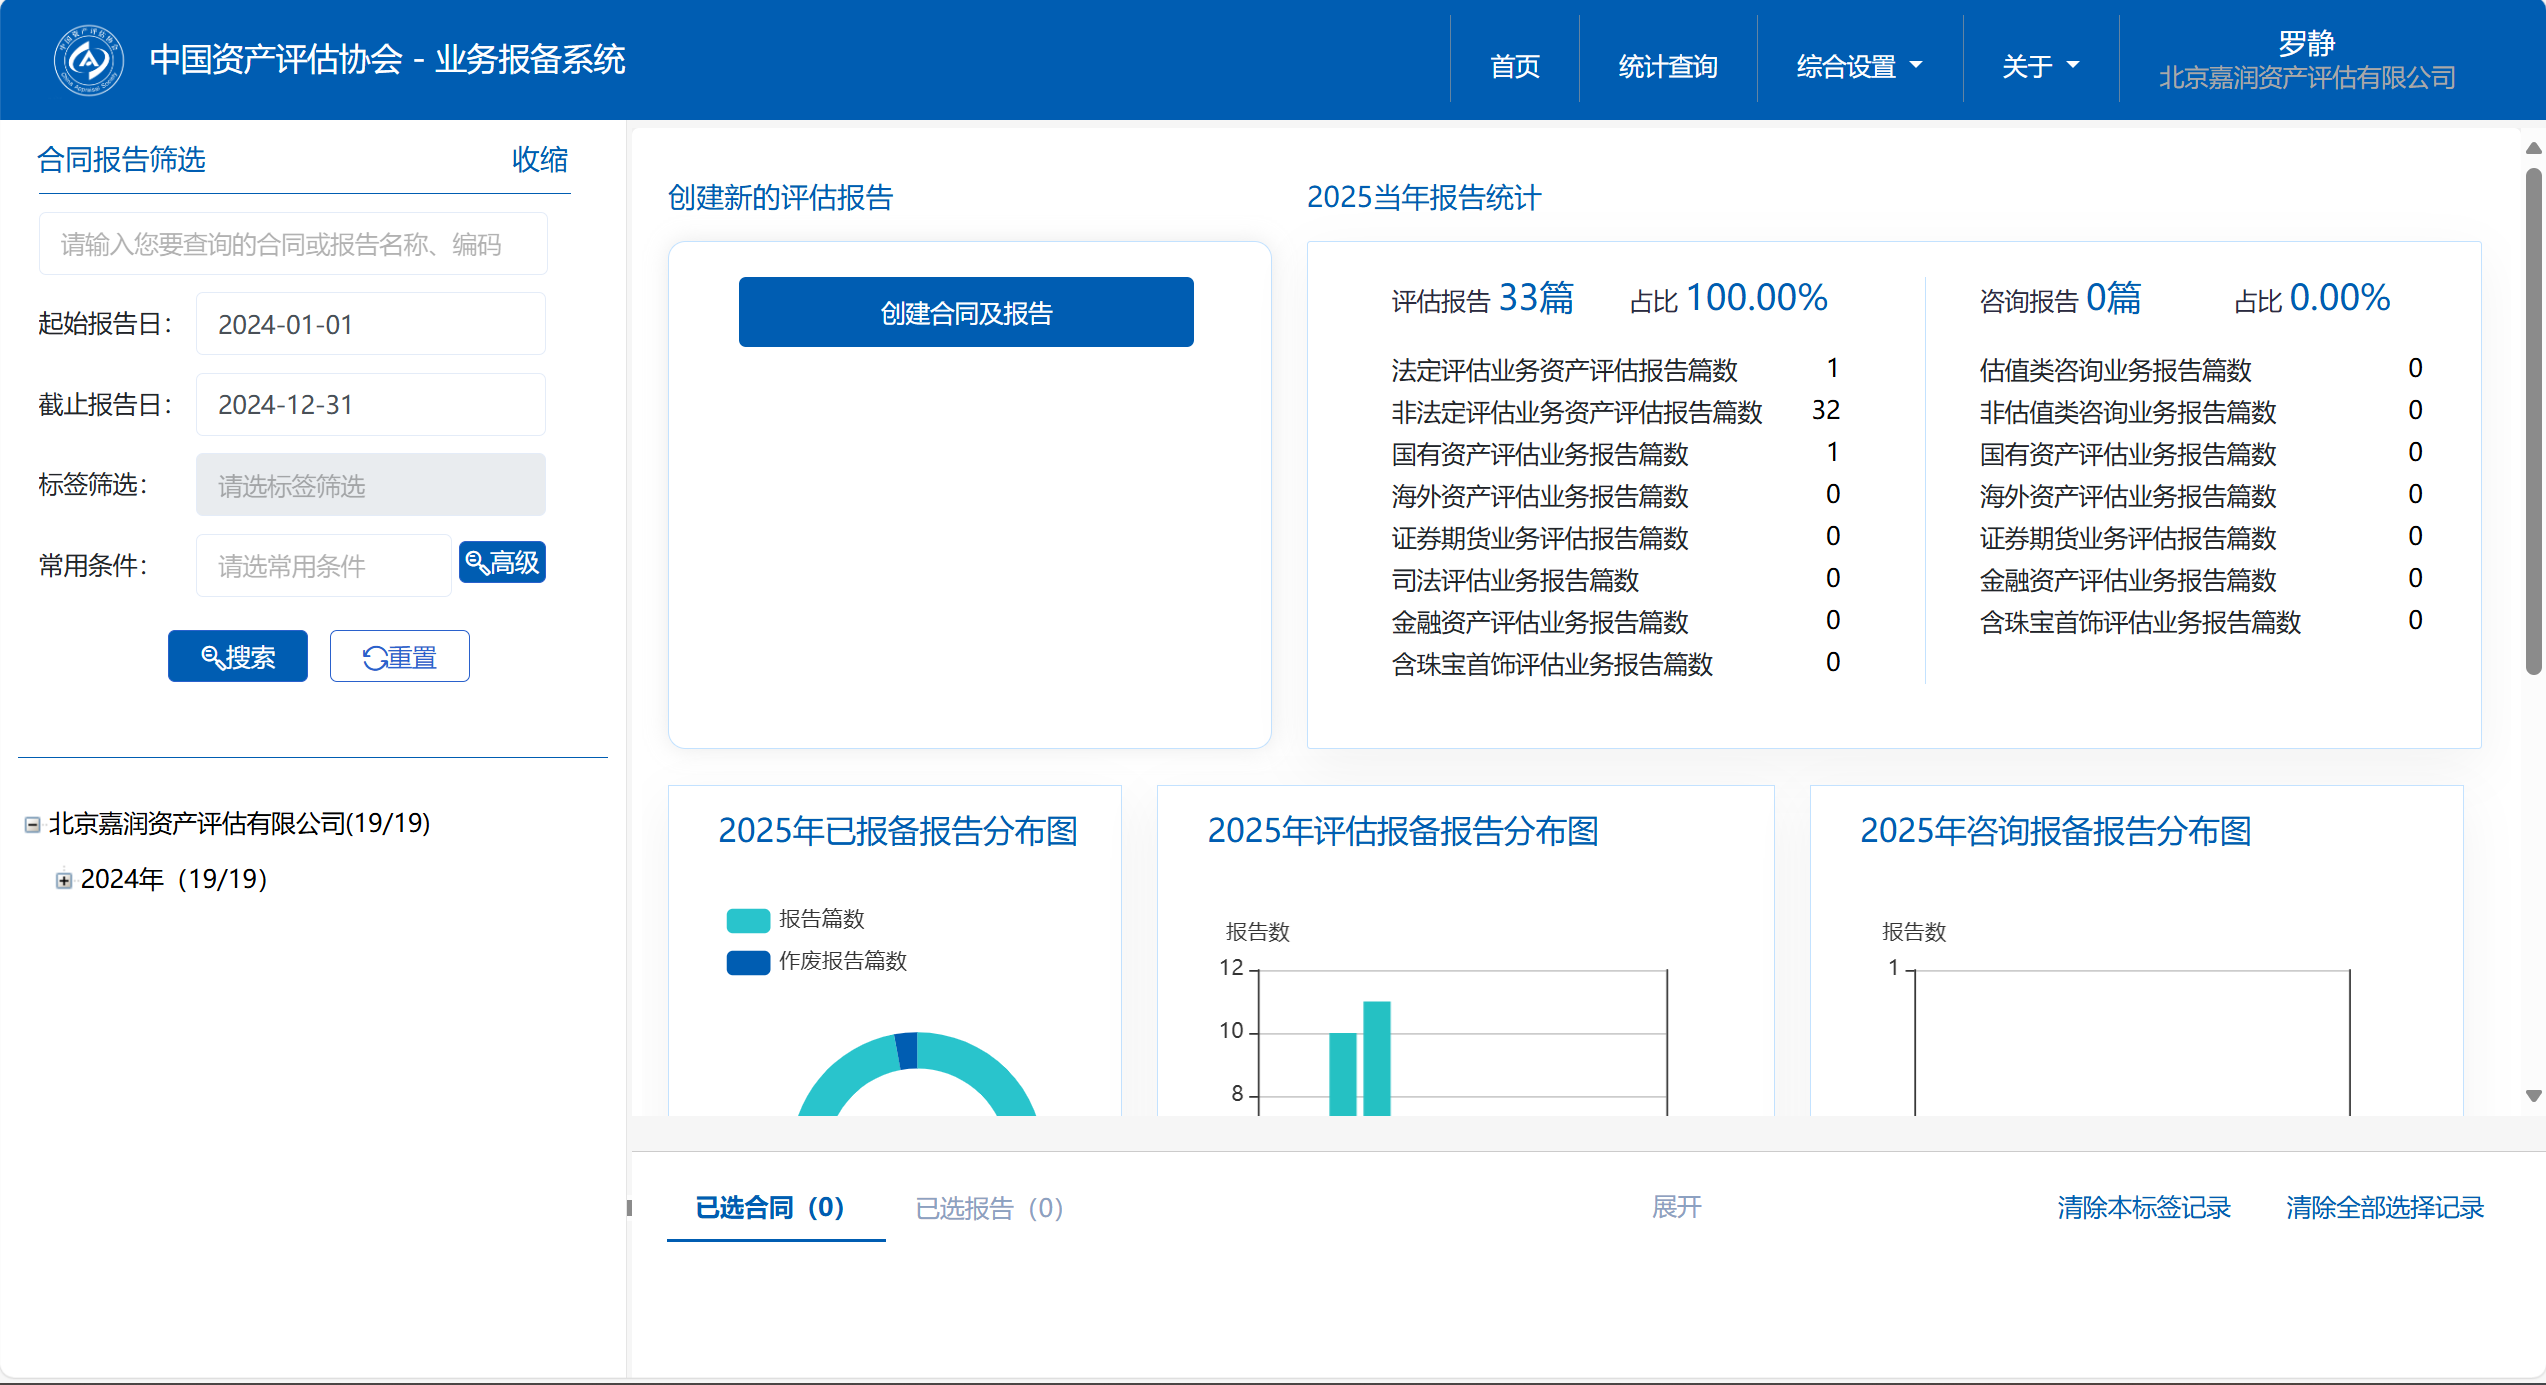Image resolution: width=2546 pixels, height=1385 pixels.
Task: Open 统计查询 in the top navigation
Action: click(1667, 66)
